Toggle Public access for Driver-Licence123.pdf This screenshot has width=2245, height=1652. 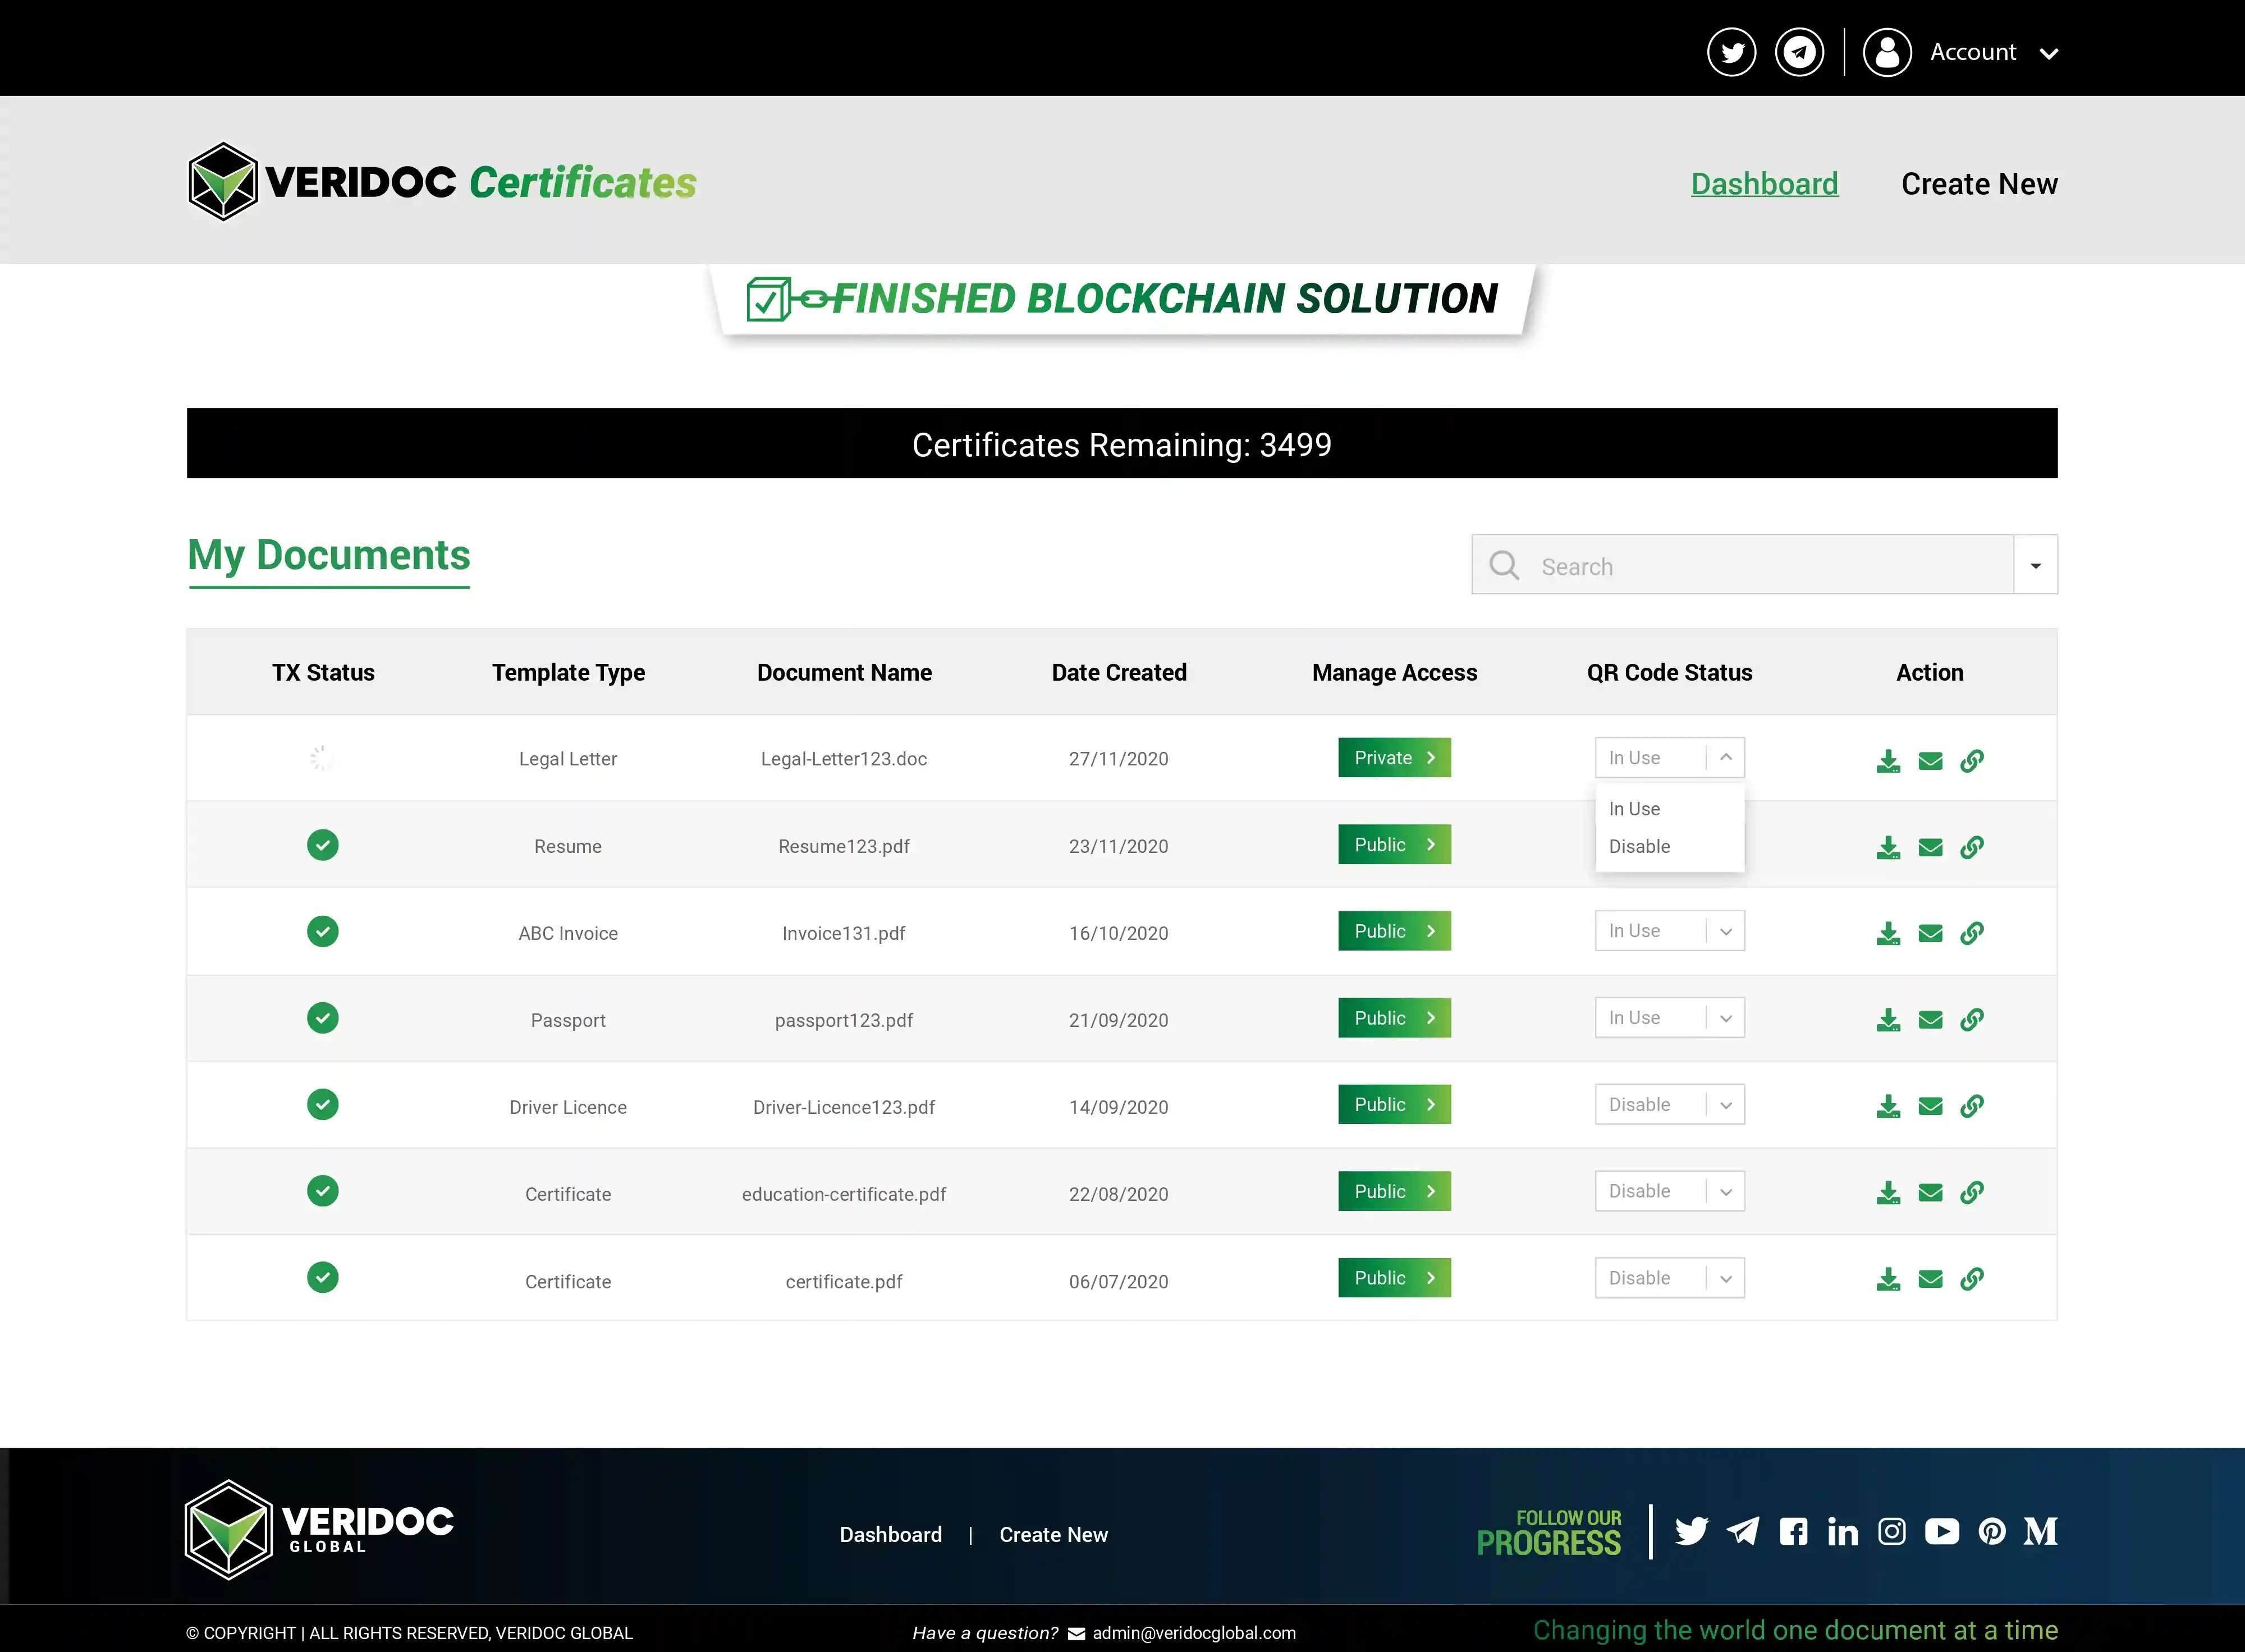(x=1394, y=1105)
